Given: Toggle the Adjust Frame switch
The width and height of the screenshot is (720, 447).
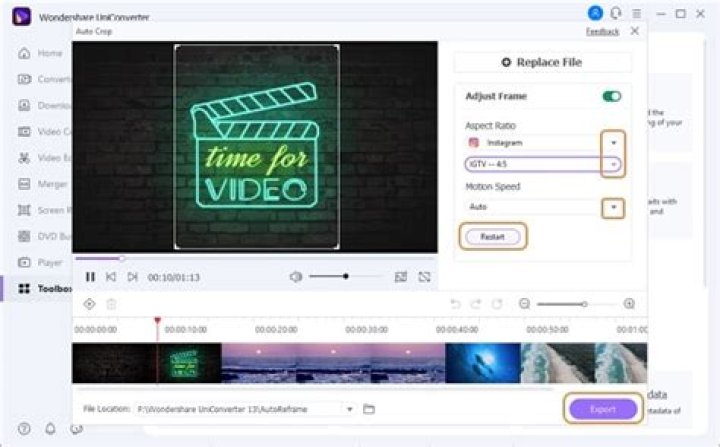Looking at the screenshot, I should [x=612, y=96].
